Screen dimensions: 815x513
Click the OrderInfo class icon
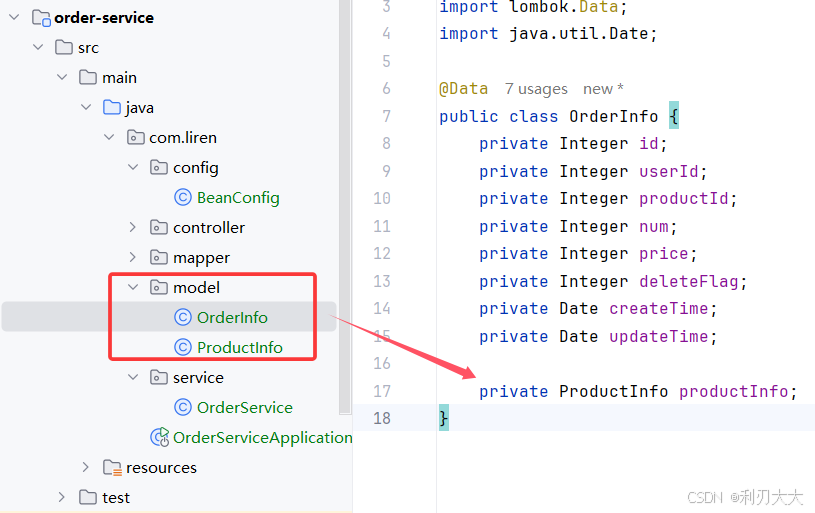(x=182, y=317)
